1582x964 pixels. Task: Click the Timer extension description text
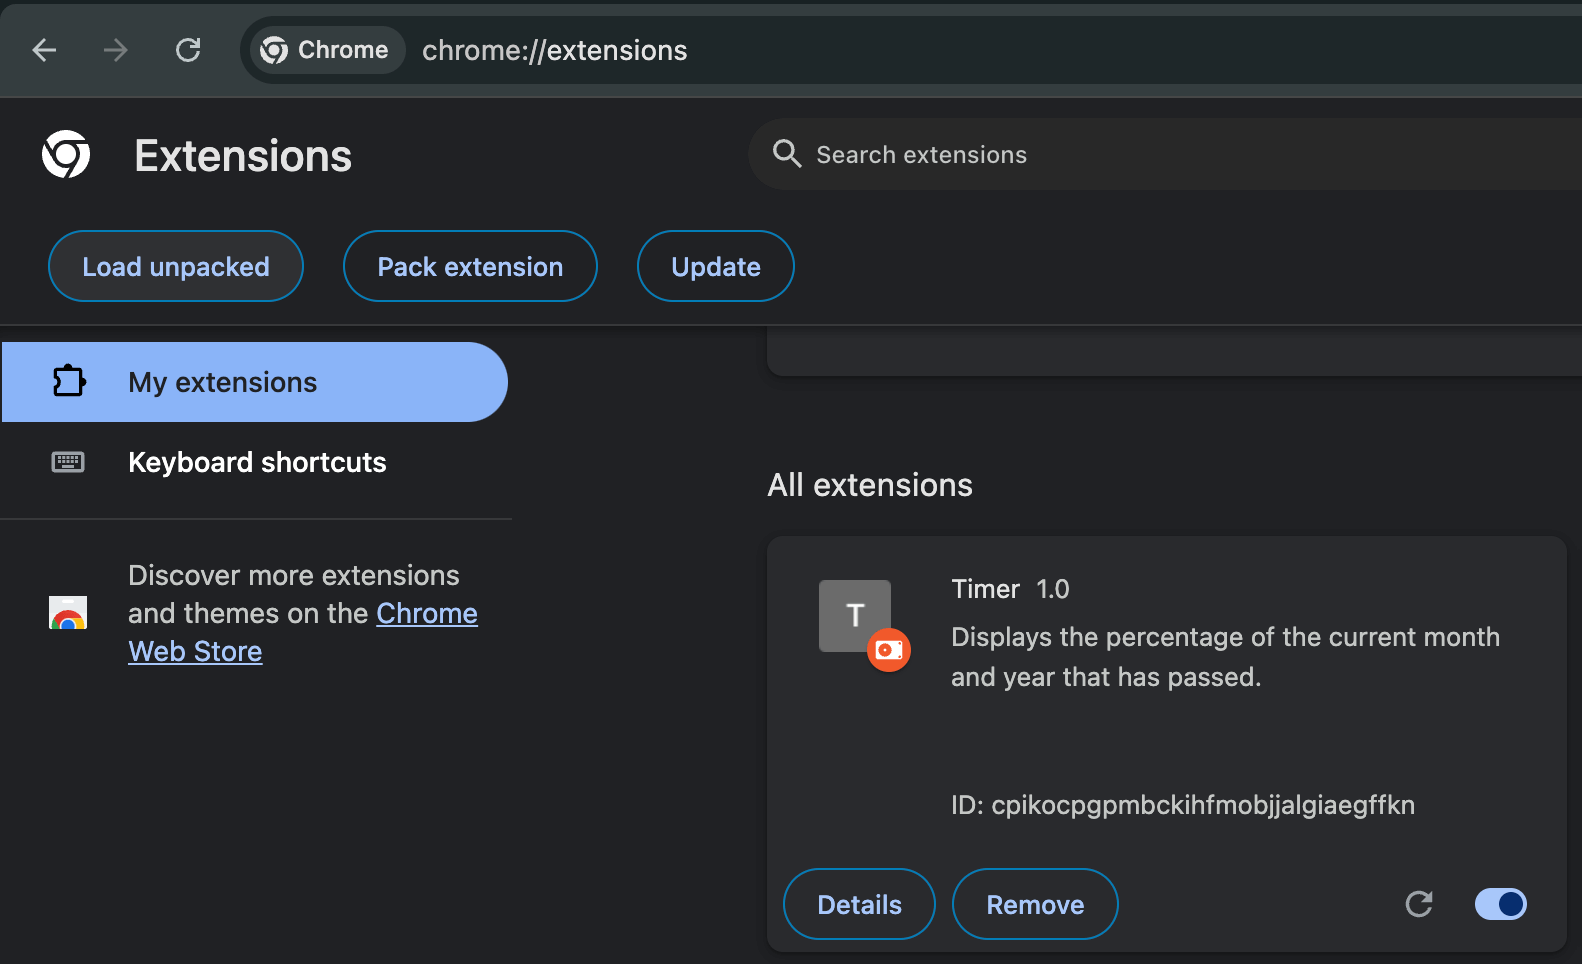pyautogui.click(x=1226, y=657)
